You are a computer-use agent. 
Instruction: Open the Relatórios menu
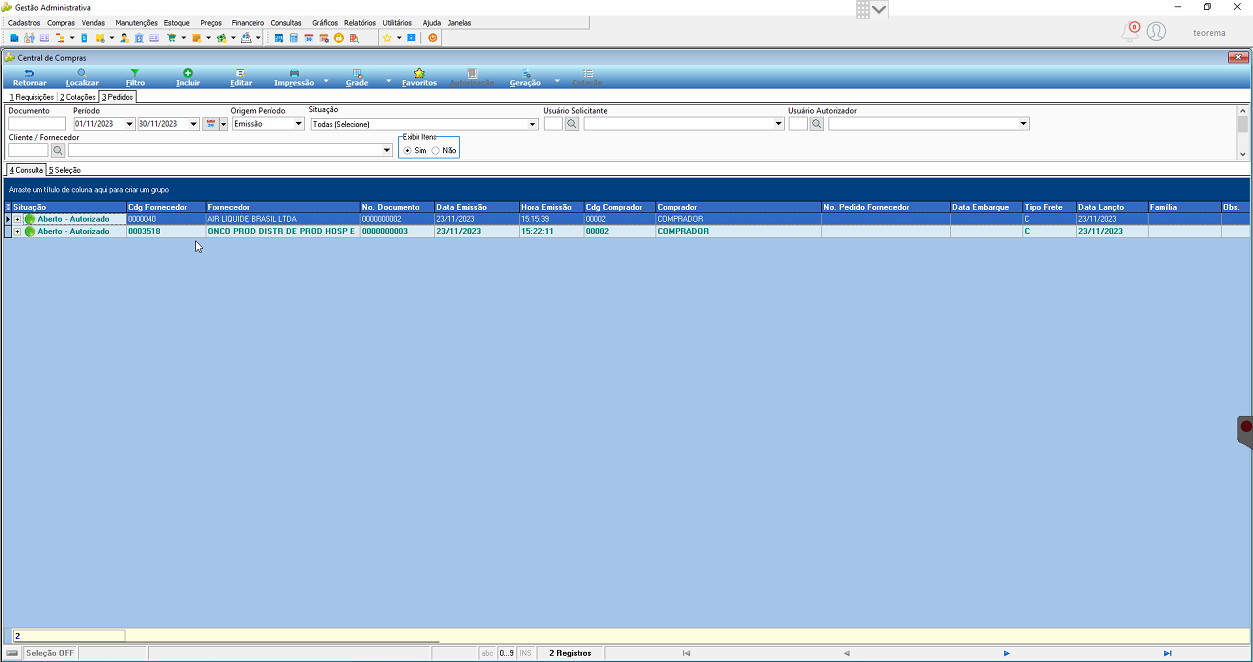[x=360, y=22]
